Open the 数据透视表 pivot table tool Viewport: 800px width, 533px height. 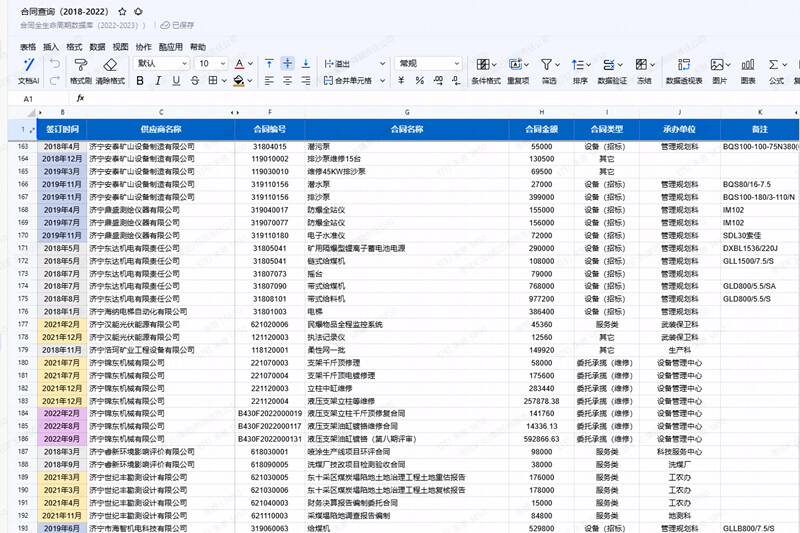coord(684,64)
